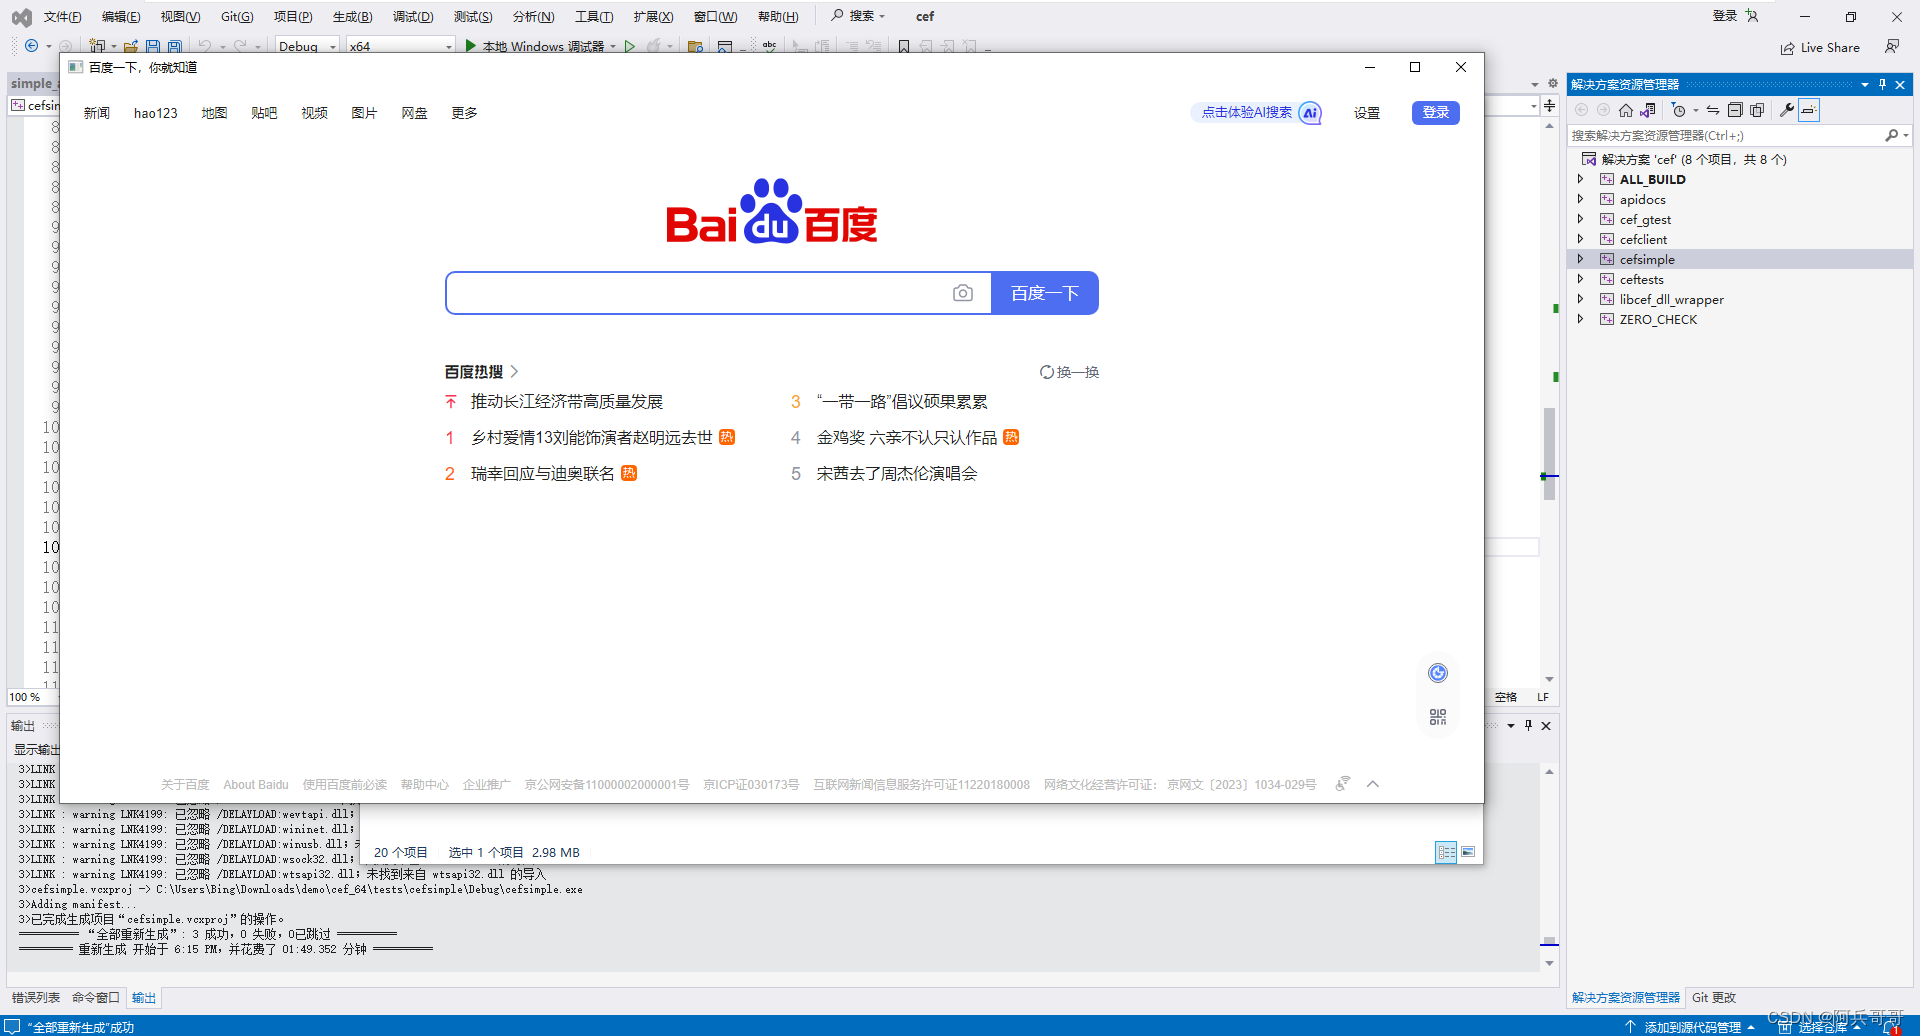Screen dimensions: 1920x1036
Task: Switch to the 命令窗口 tab
Action: tap(96, 997)
